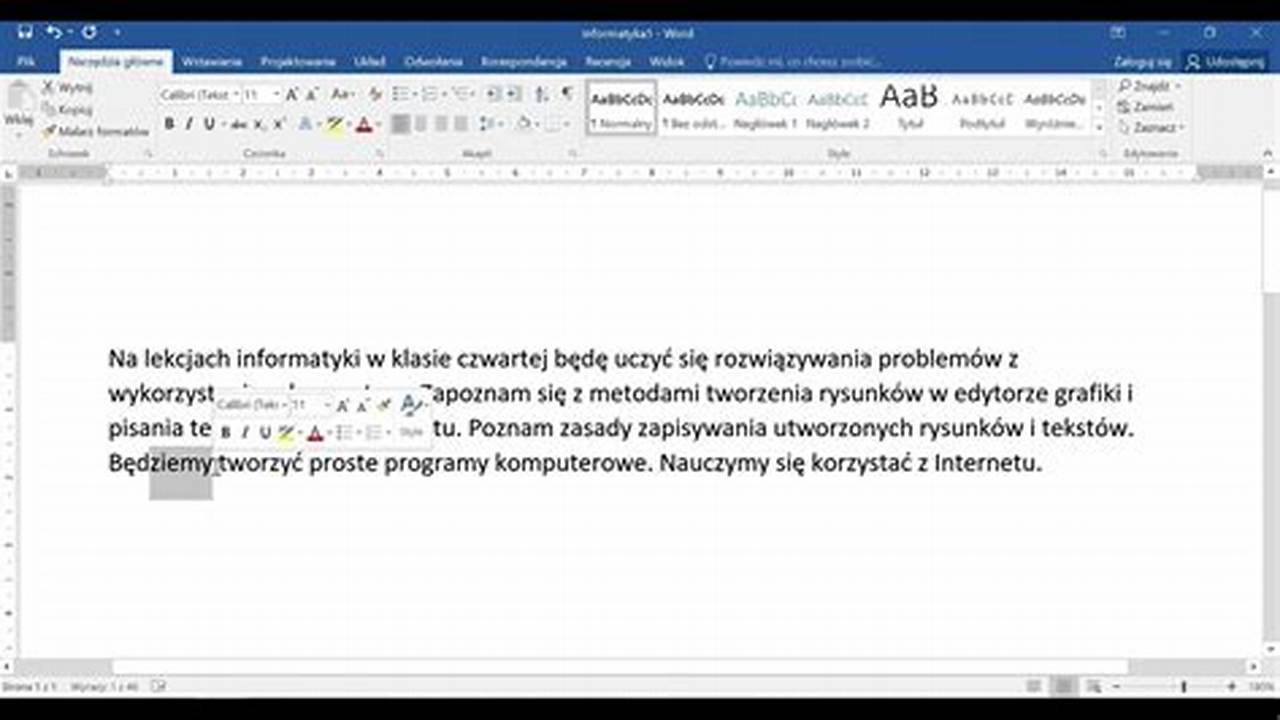Click font color in mini toolbar
The image size is (1280, 720).
[316, 433]
